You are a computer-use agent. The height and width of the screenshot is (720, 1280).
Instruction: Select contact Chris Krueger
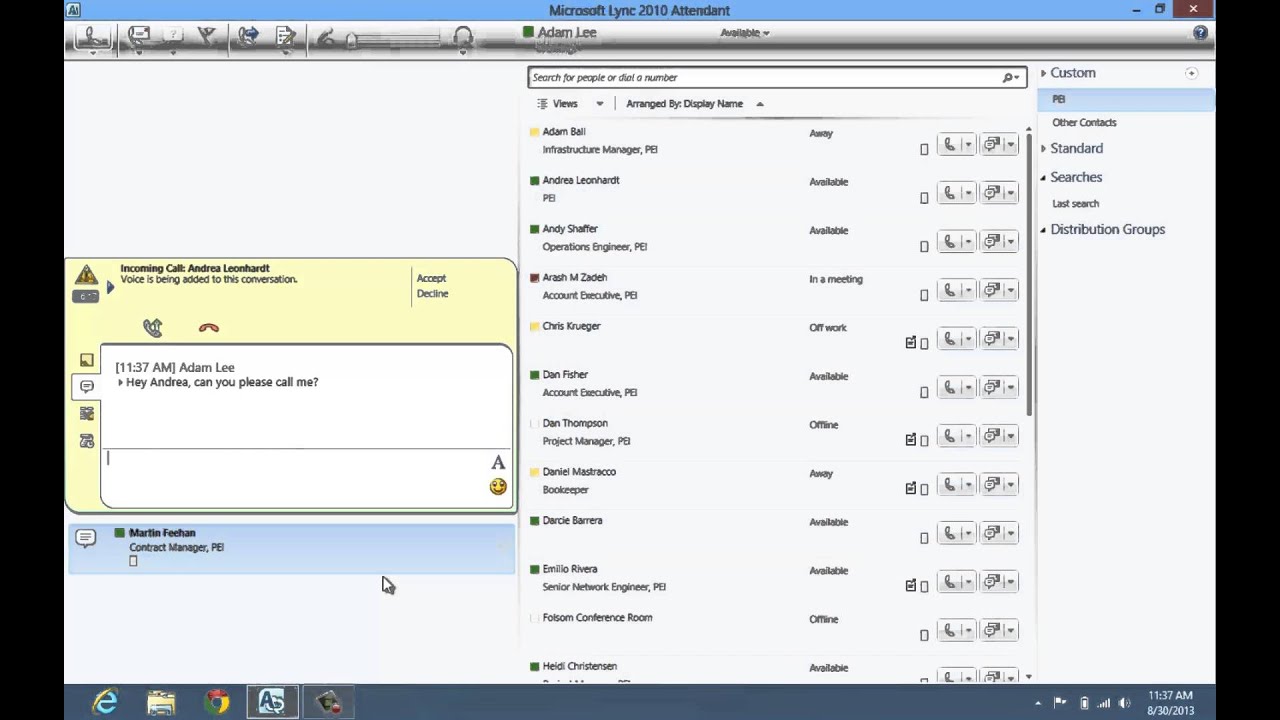point(571,326)
